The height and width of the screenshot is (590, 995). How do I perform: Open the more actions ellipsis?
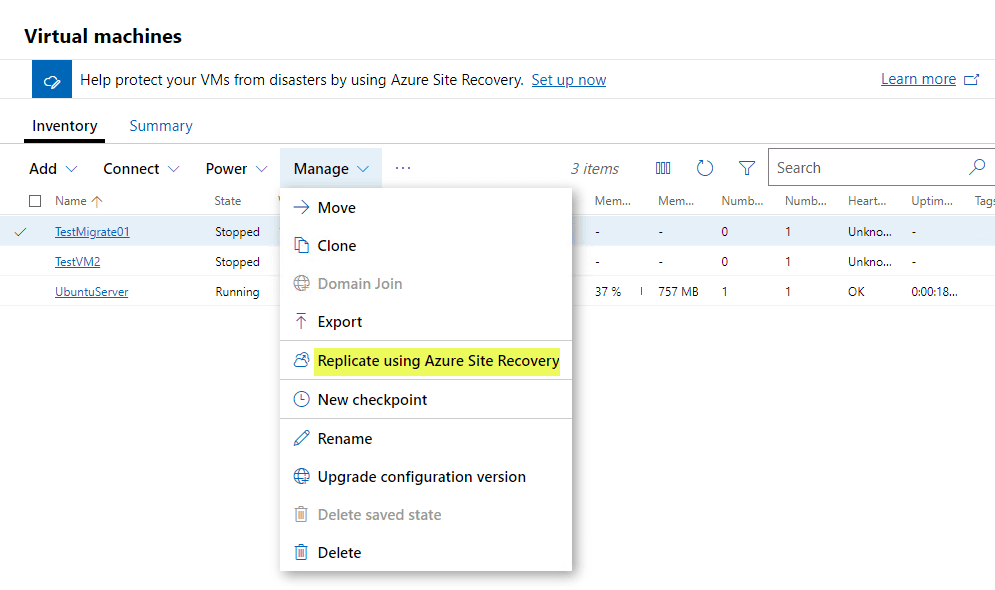pos(403,168)
